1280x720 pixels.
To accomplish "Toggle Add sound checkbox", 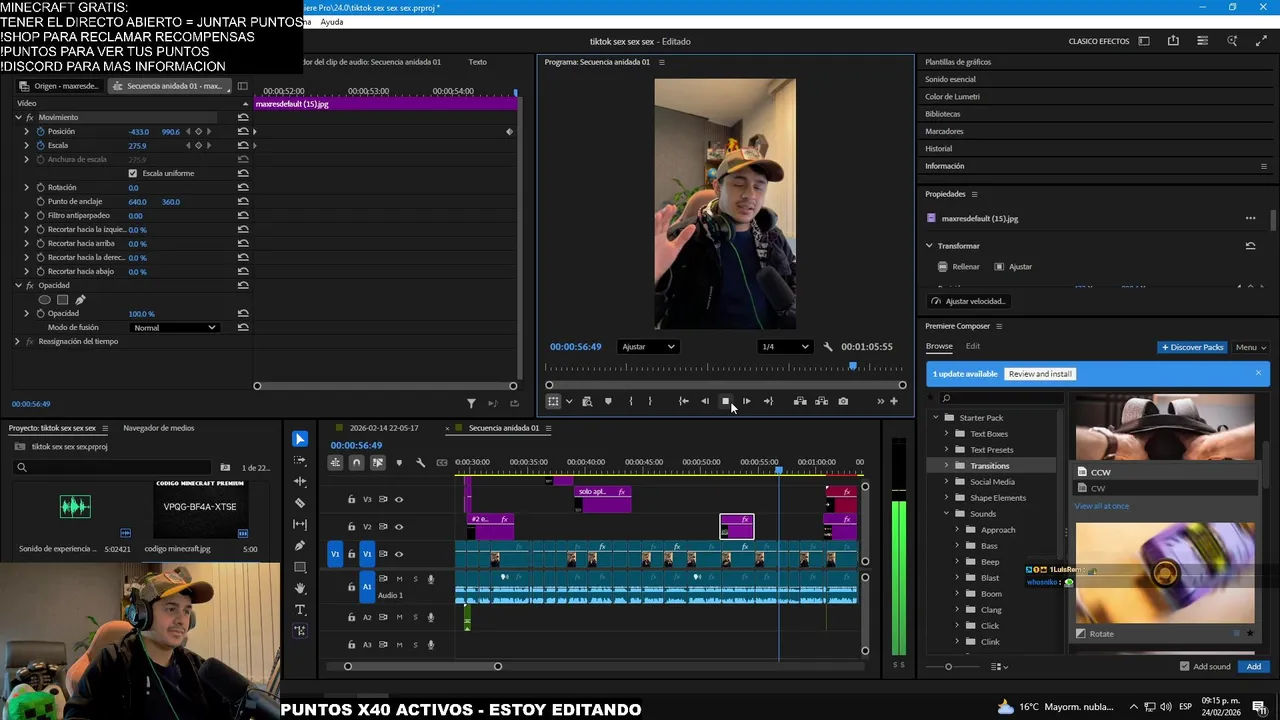I will [1185, 666].
